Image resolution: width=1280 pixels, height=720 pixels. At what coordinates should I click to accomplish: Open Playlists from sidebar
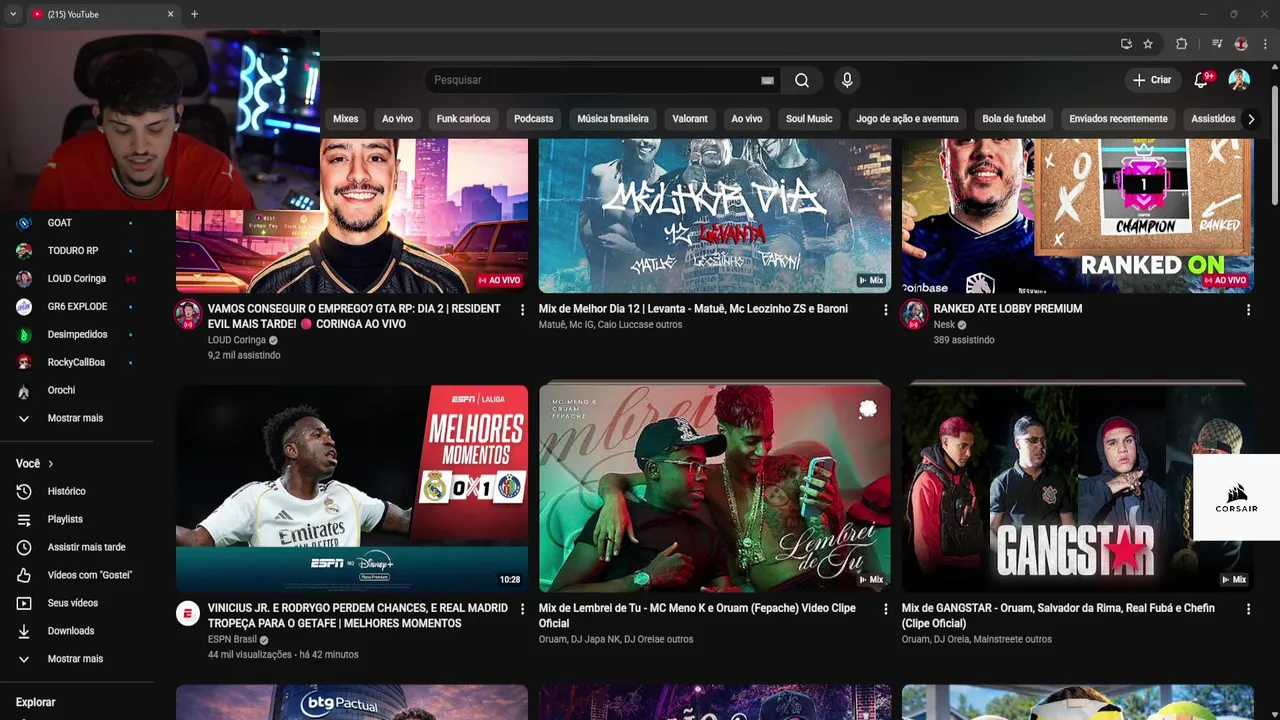pos(76,520)
